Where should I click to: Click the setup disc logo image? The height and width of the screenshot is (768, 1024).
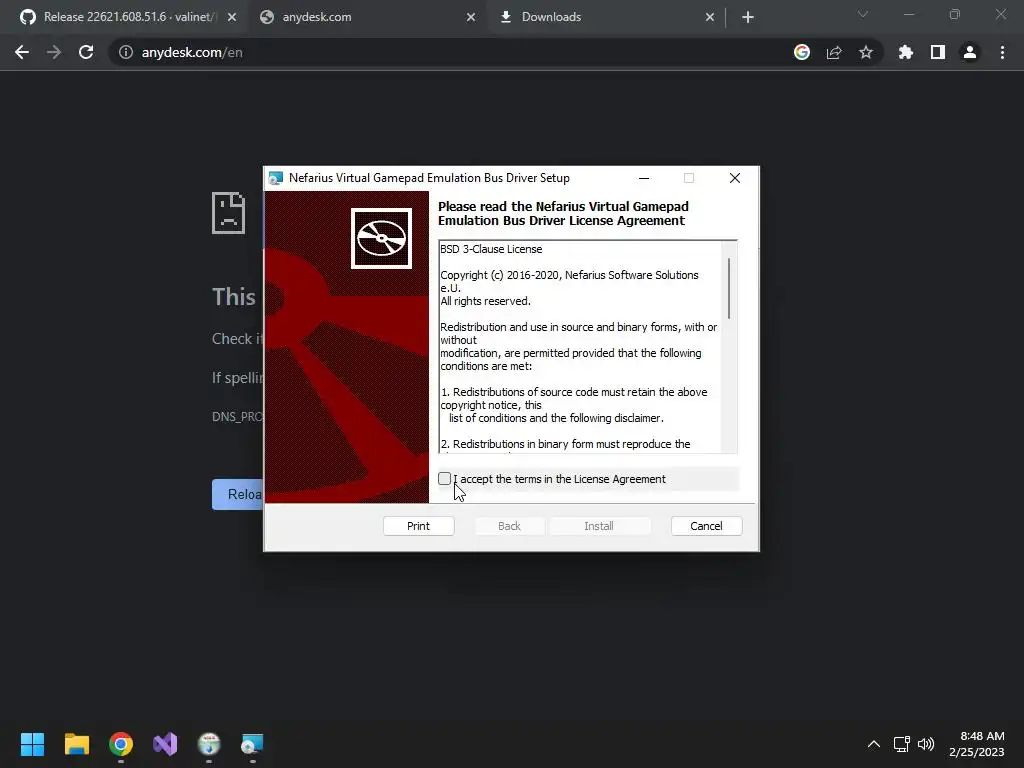[x=381, y=238]
